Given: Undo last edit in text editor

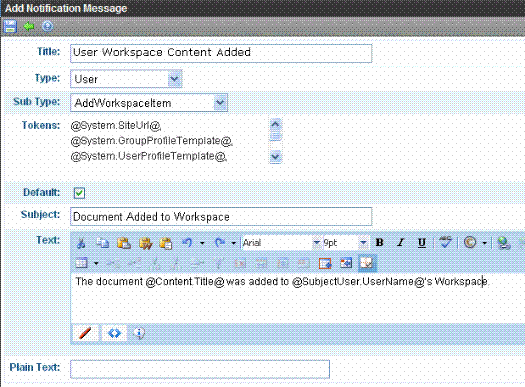Looking at the screenshot, I should tap(187, 243).
